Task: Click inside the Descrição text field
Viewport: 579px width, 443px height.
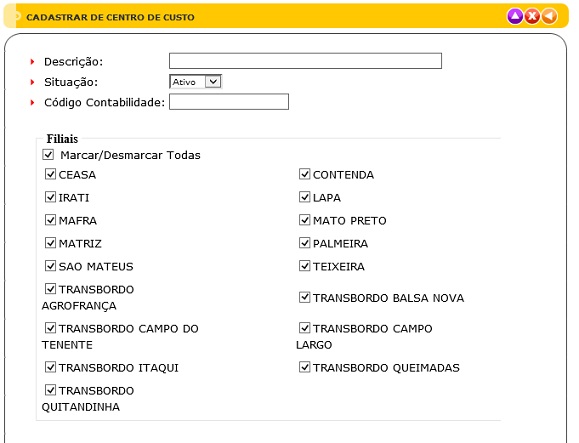Action: 305,61
